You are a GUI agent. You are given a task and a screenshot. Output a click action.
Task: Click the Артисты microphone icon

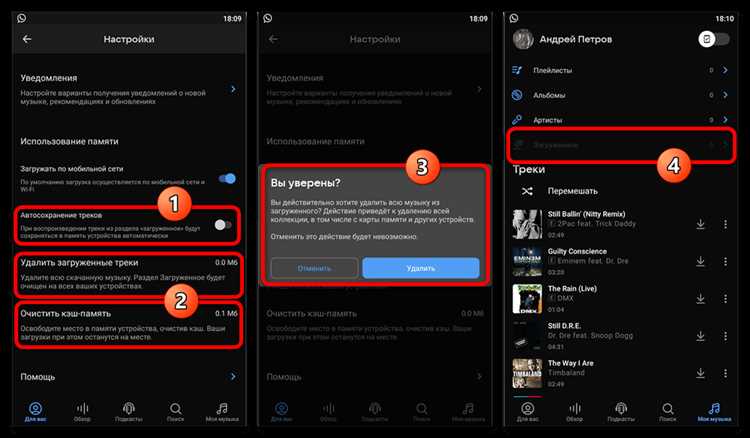(x=517, y=120)
